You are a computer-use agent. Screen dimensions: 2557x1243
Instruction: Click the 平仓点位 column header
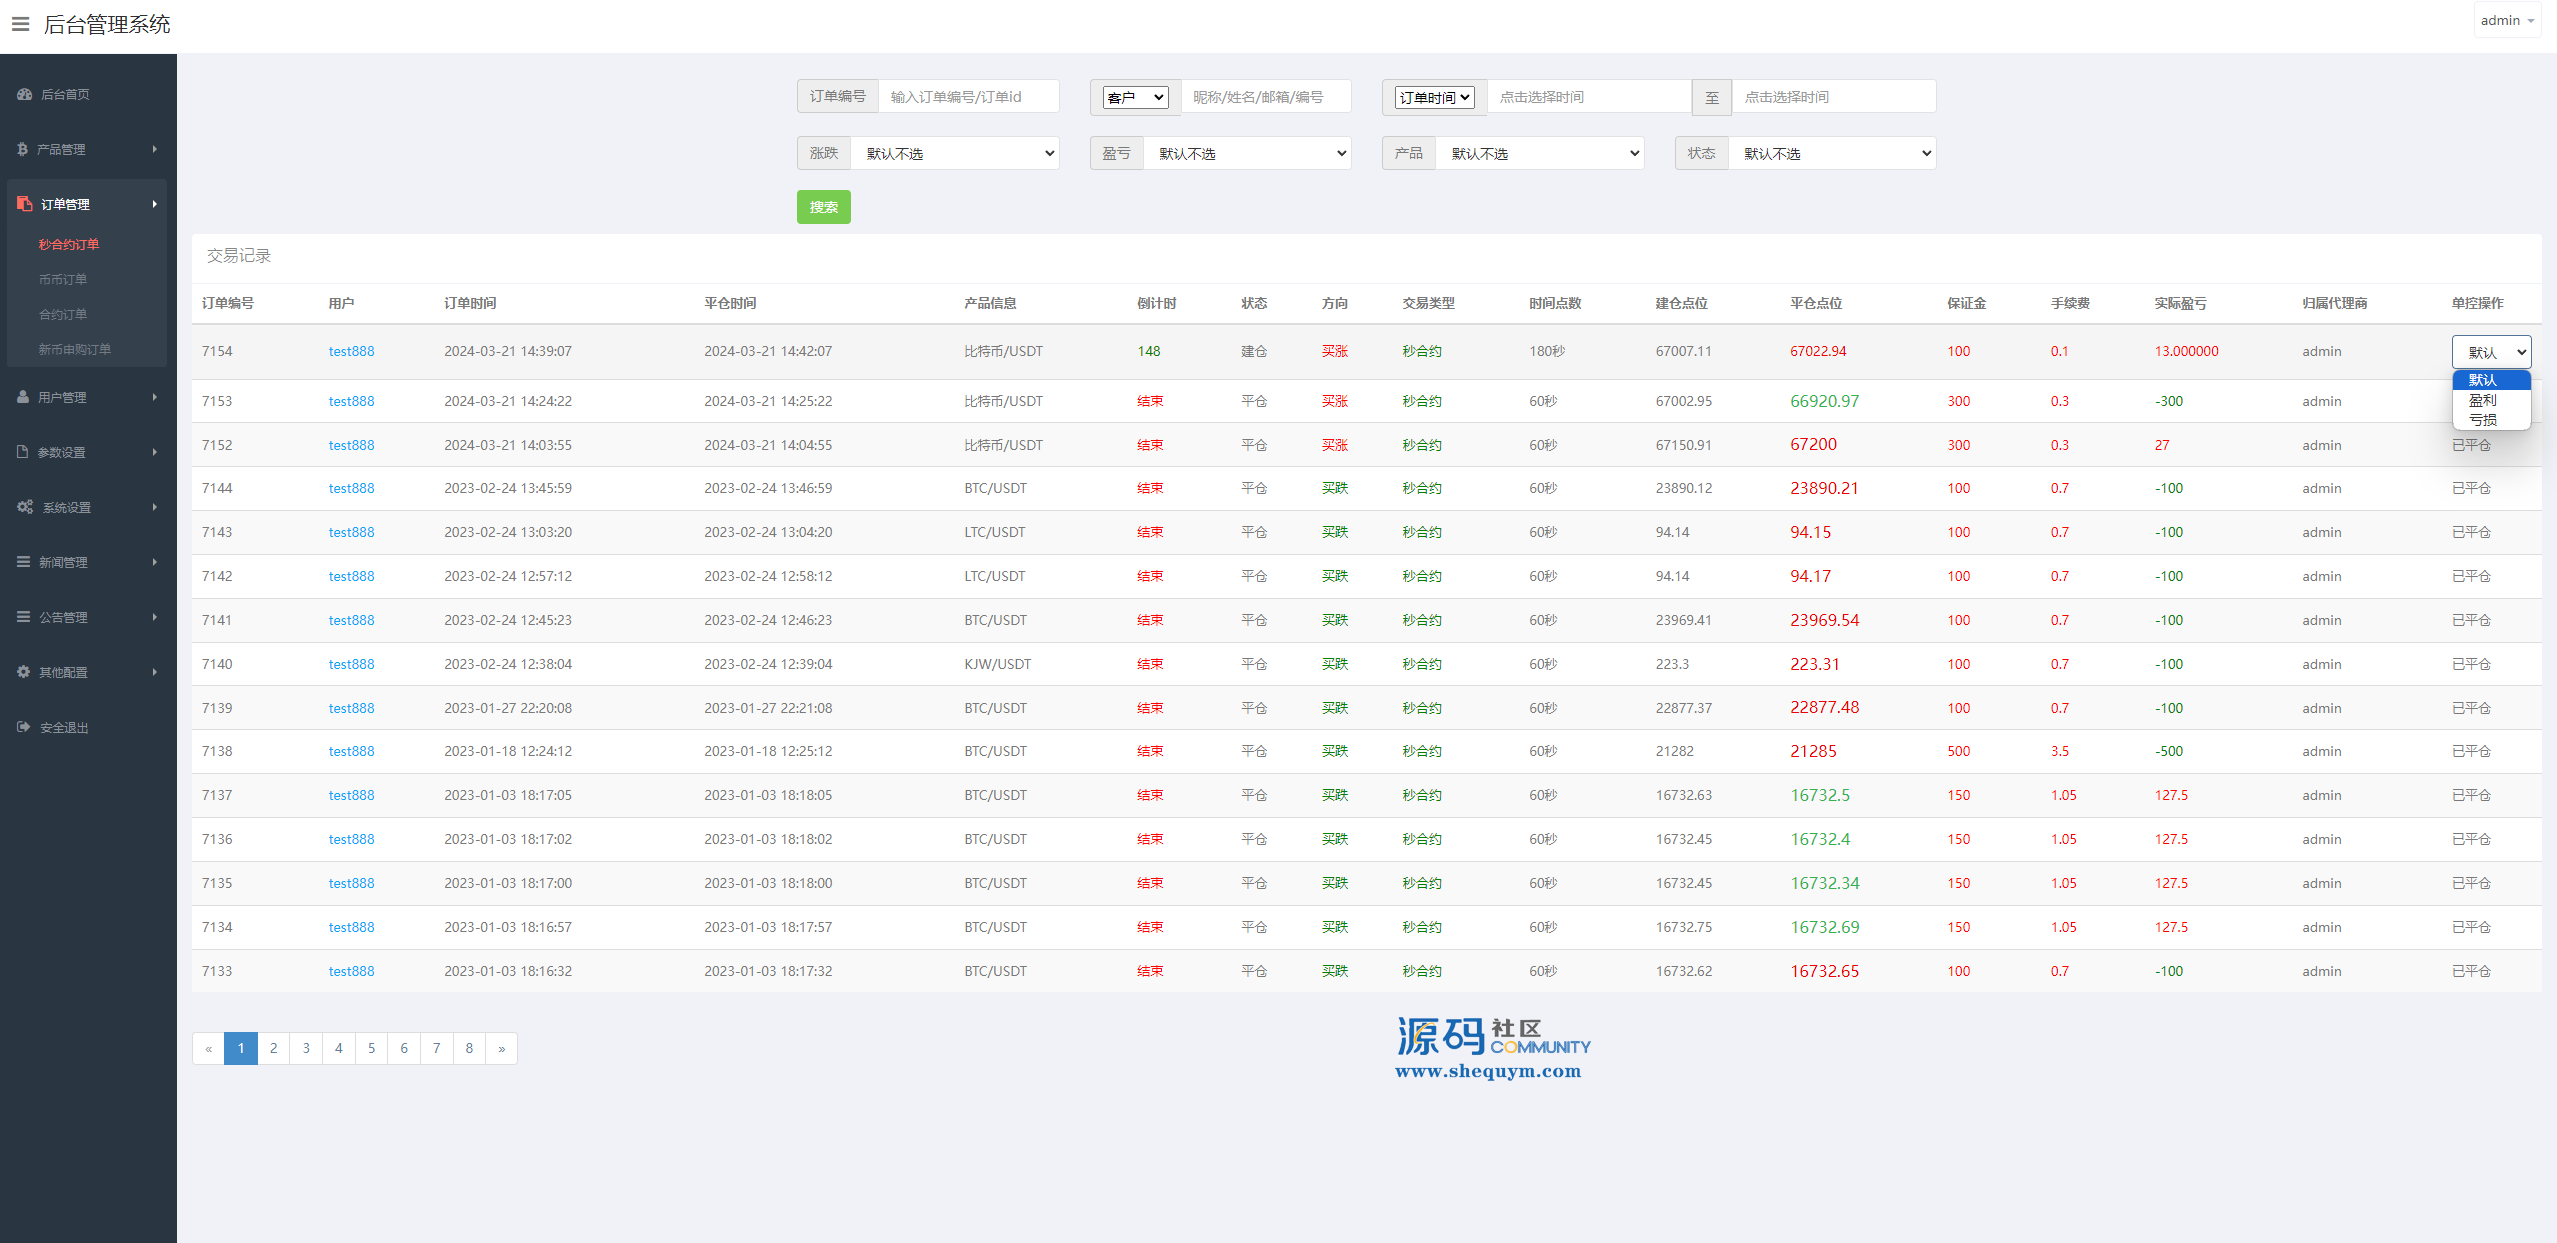[1816, 303]
